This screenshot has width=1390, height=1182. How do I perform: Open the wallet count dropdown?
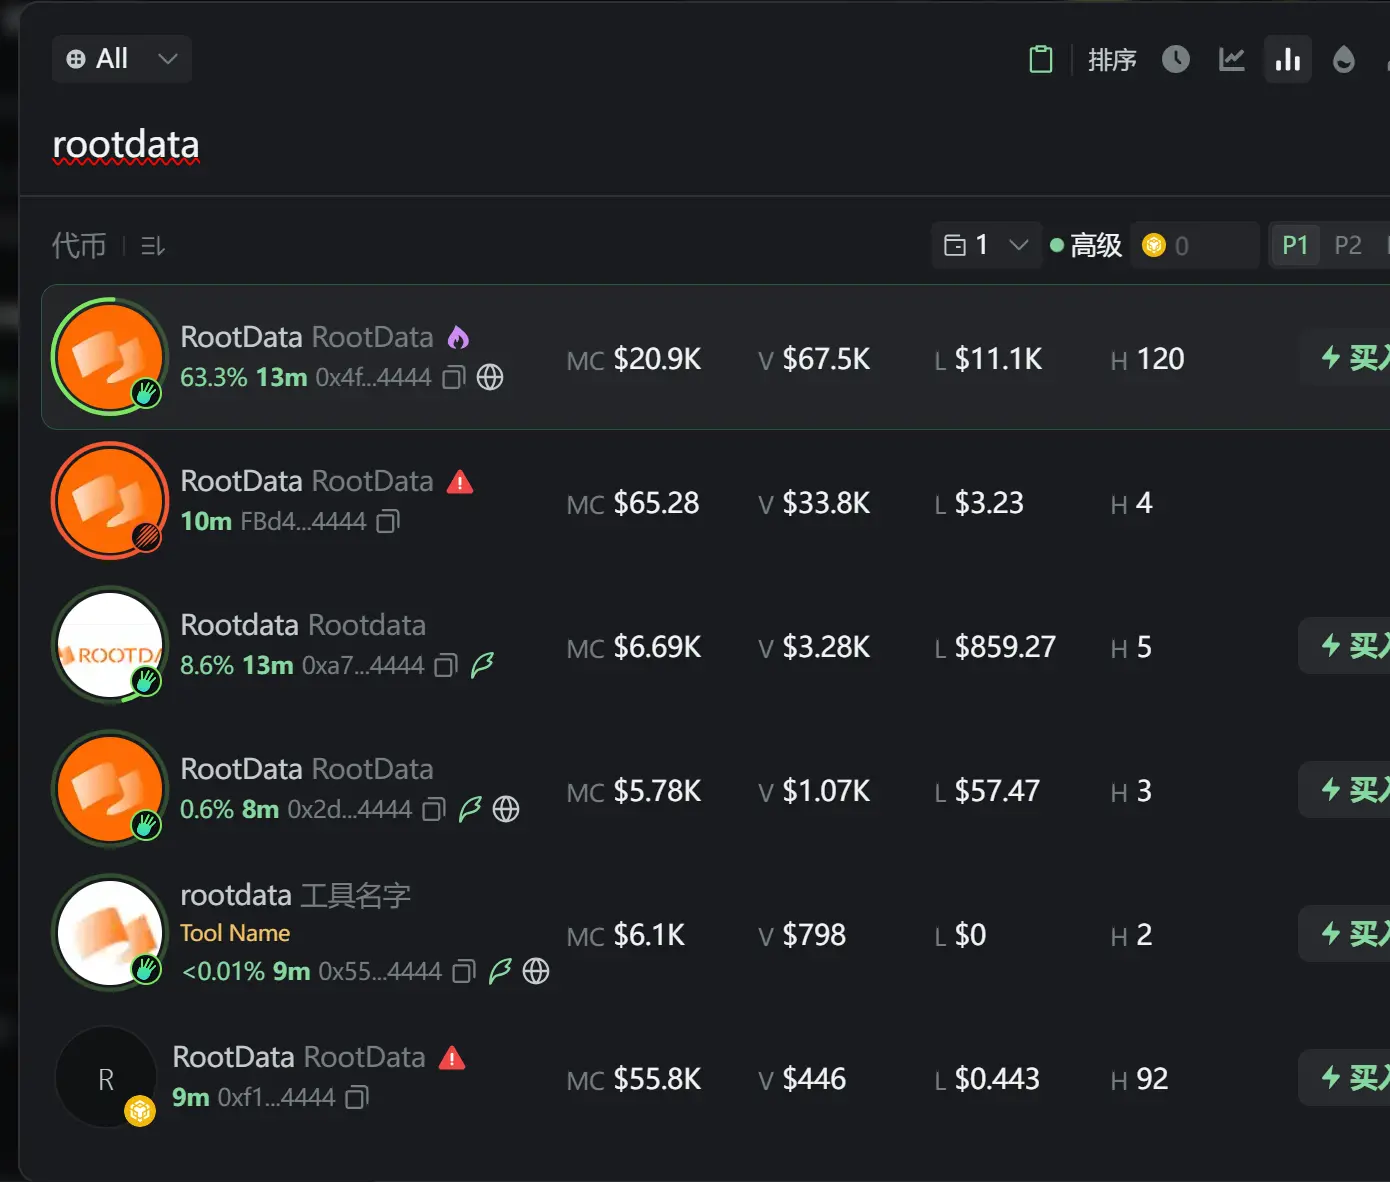coord(986,244)
